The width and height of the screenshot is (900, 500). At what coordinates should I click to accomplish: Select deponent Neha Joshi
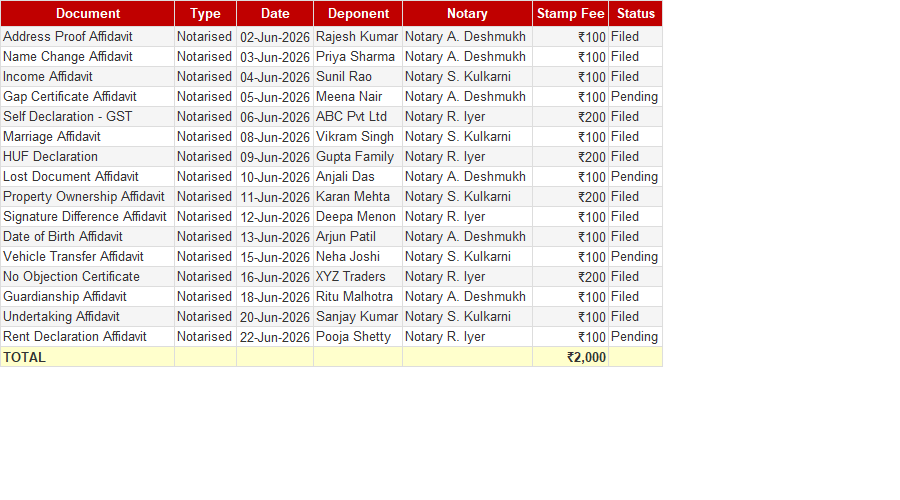pos(358,257)
